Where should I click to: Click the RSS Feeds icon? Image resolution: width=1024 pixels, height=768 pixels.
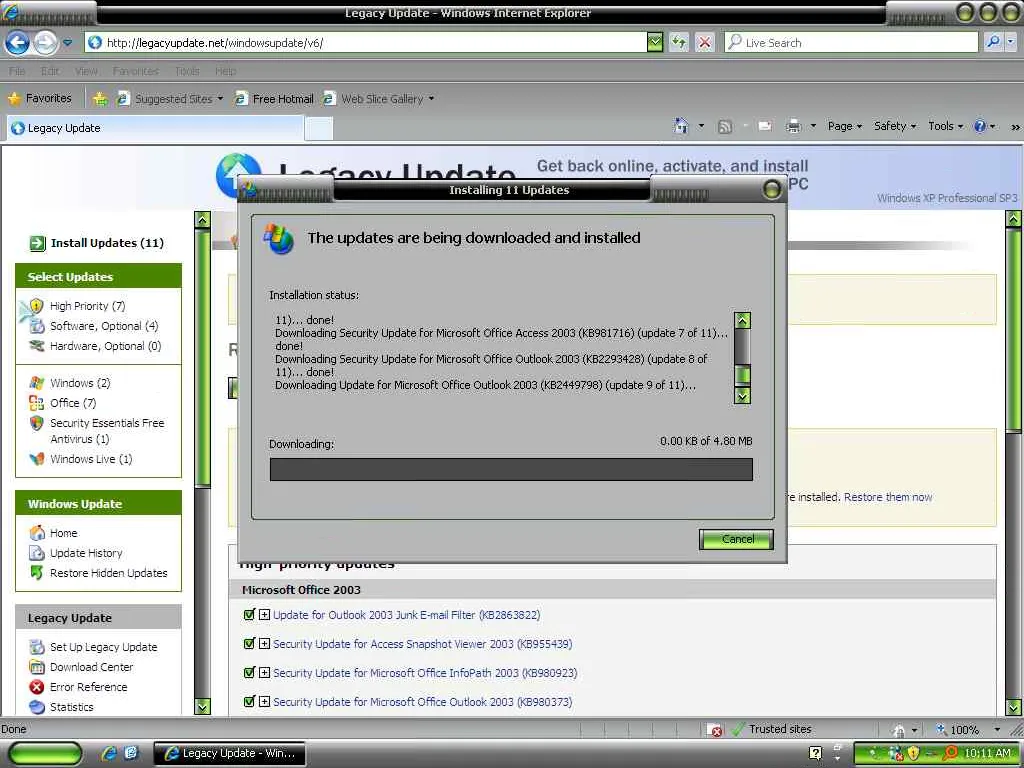(724, 127)
